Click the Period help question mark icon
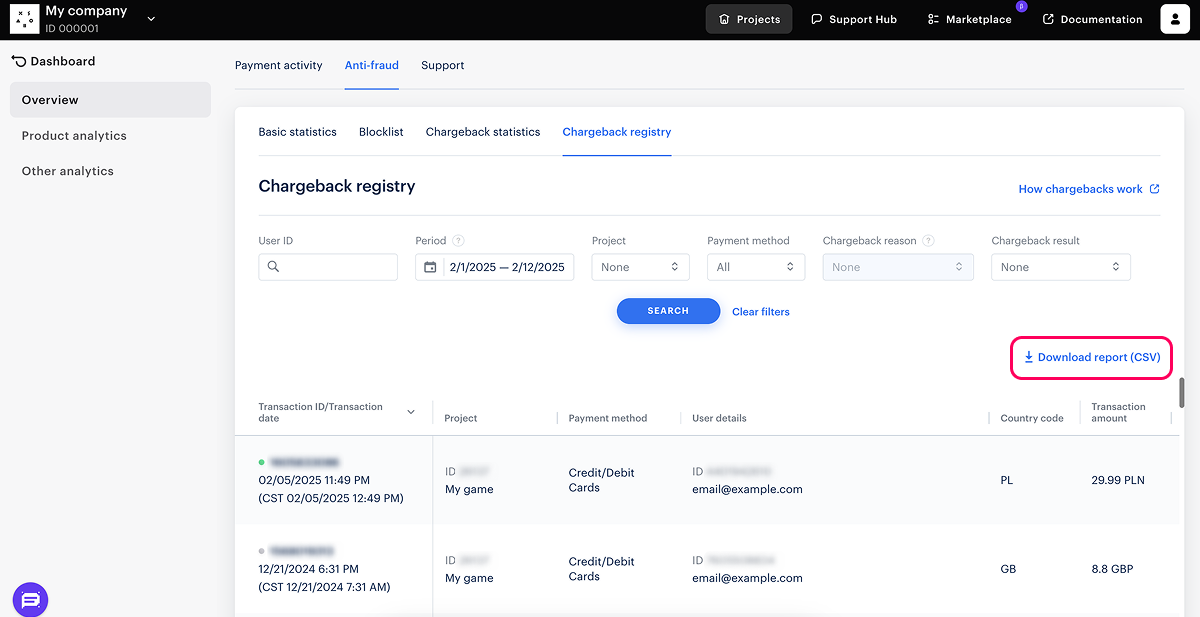Viewport: 1200px width, 617px height. point(458,241)
